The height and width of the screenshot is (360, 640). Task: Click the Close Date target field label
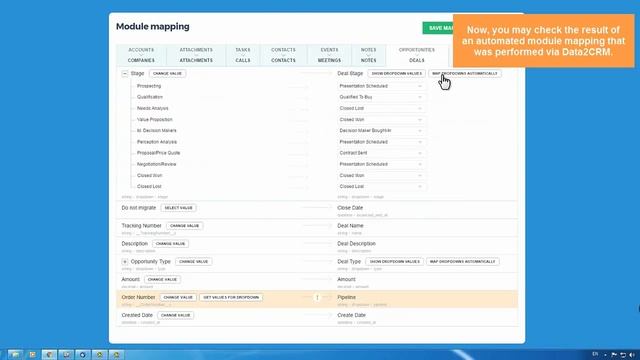350,208
